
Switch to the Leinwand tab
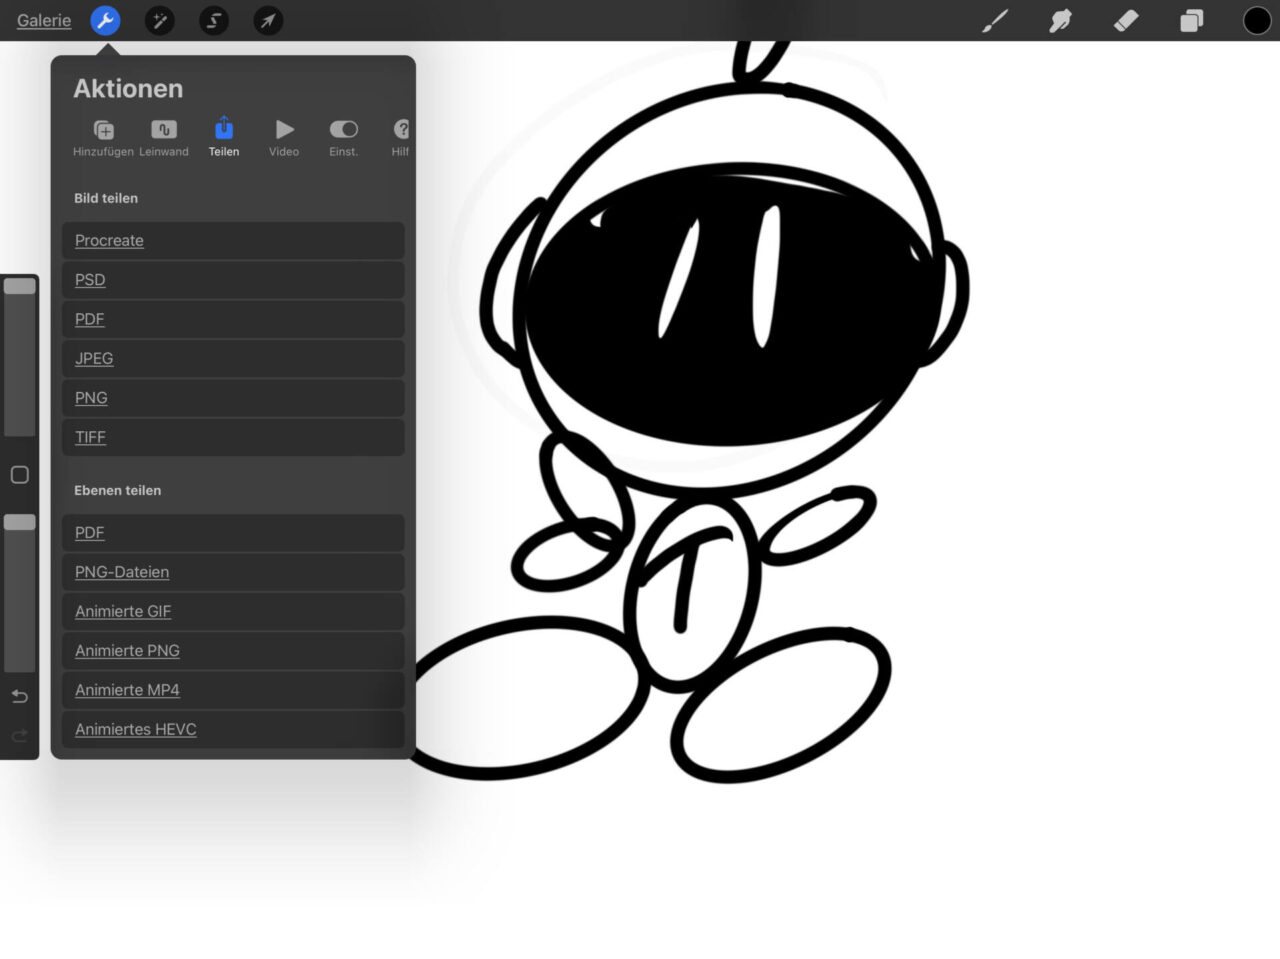(164, 137)
